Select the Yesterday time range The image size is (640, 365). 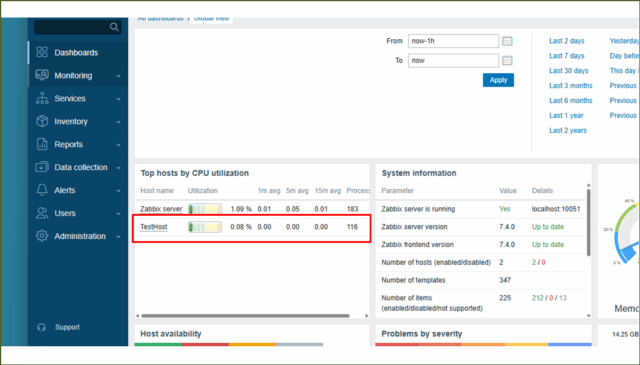[624, 41]
